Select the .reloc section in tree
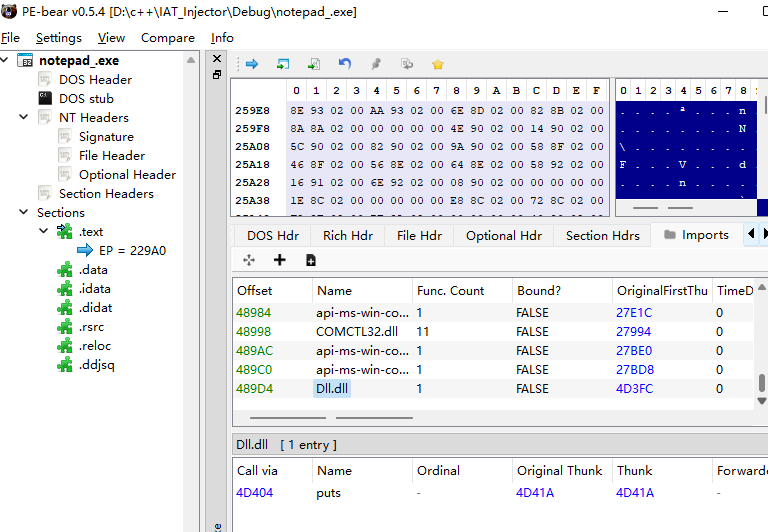768x532 pixels. pos(95,346)
